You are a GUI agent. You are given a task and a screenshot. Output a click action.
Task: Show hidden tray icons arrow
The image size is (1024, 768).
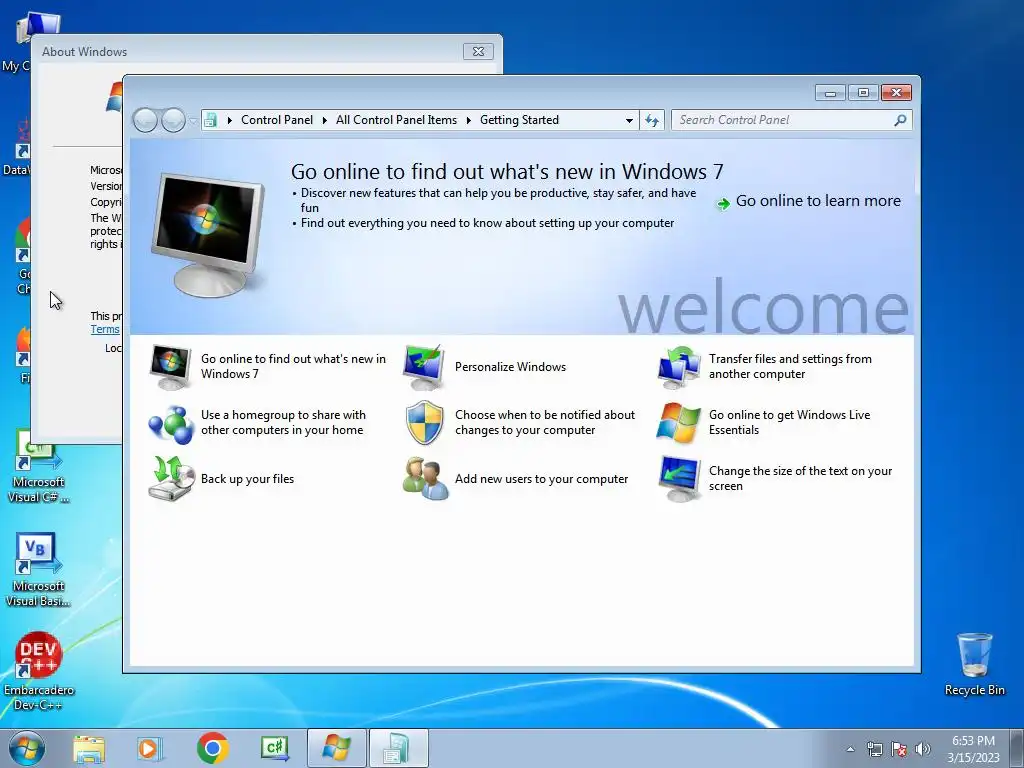850,749
